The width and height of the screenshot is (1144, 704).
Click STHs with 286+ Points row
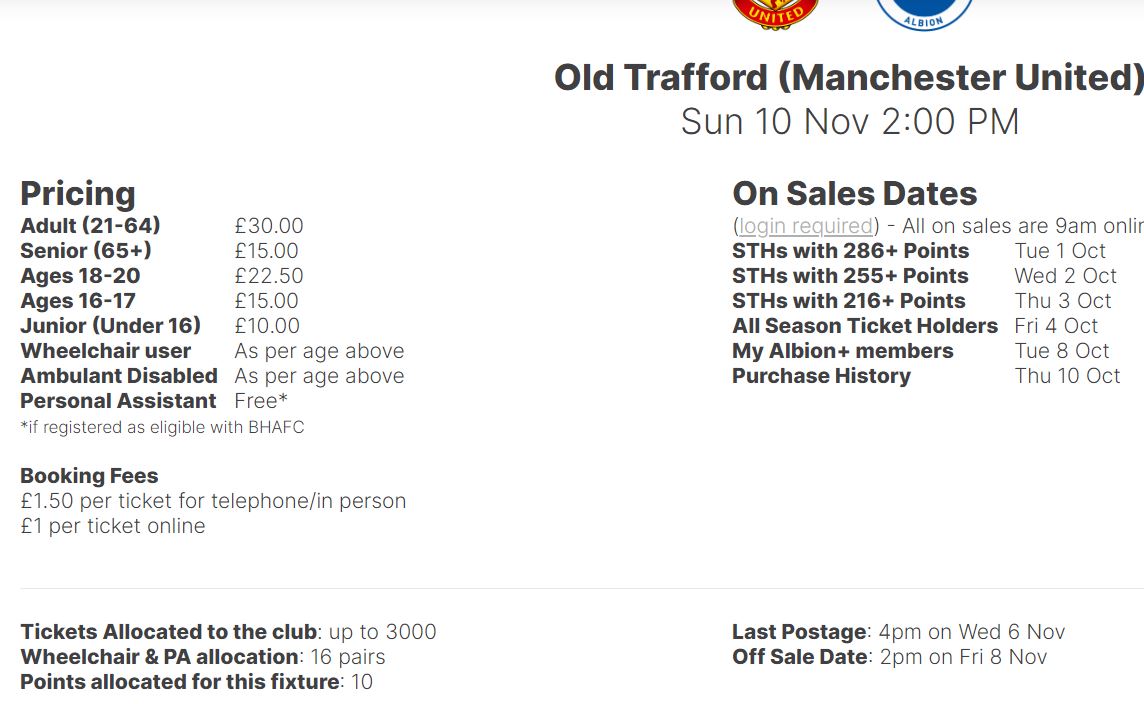coord(919,250)
